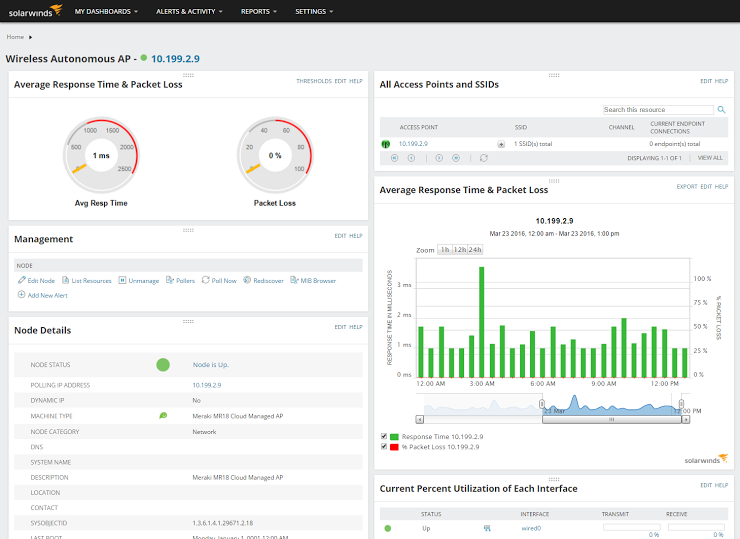The width and height of the screenshot is (740, 539).
Task: Open the My Dashboards dropdown menu
Action: (x=106, y=11)
